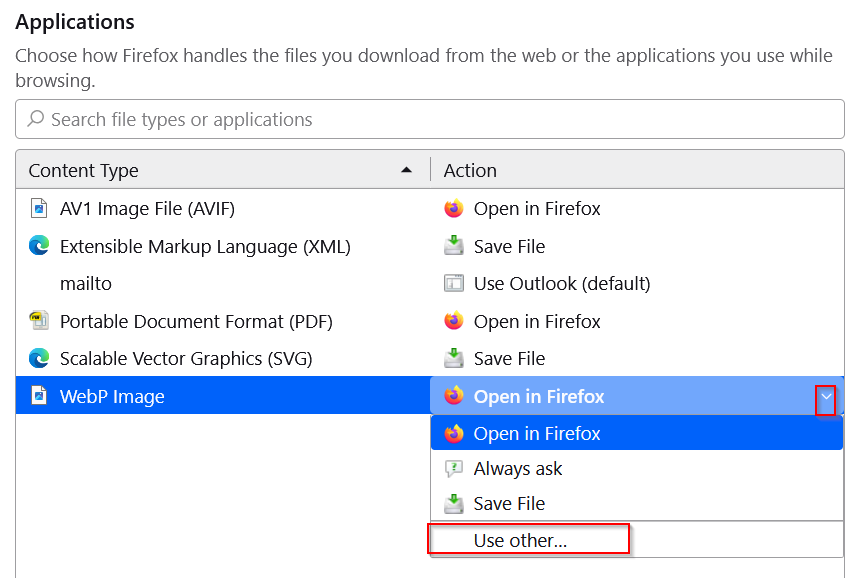Click the Edge icon beside Extensible Markup Language

click(x=39, y=246)
